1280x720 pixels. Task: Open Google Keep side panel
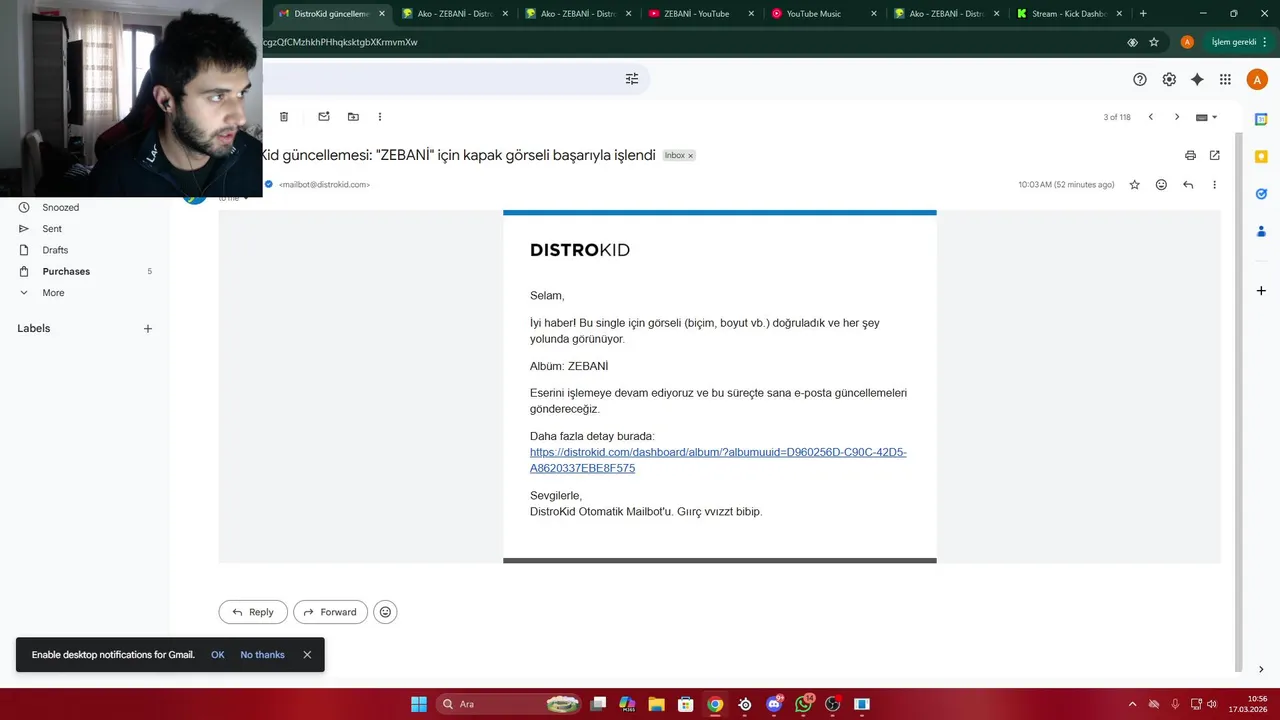1261,156
